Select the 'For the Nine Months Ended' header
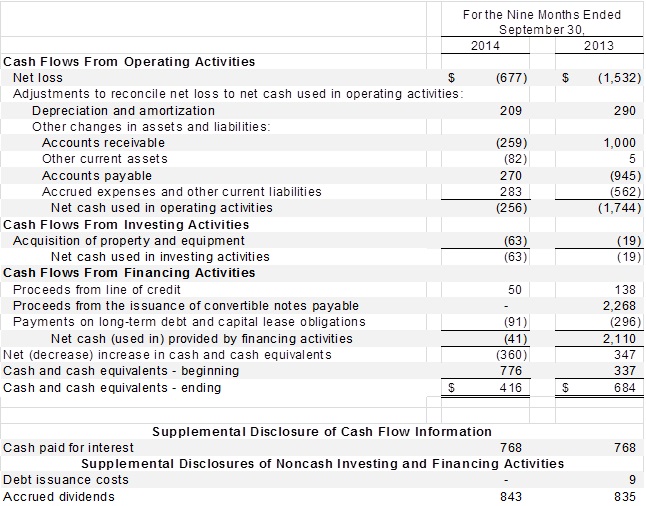The width and height of the screenshot is (646, 506). pyautogui.click(x=542, y=15)
